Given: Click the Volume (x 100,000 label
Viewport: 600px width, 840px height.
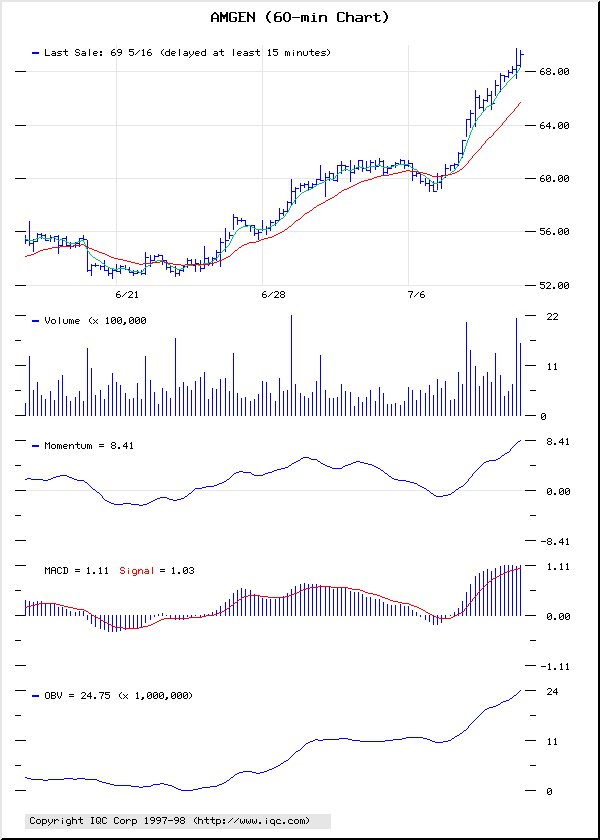Looking at the screenshot, I should (x=95, y=320).
